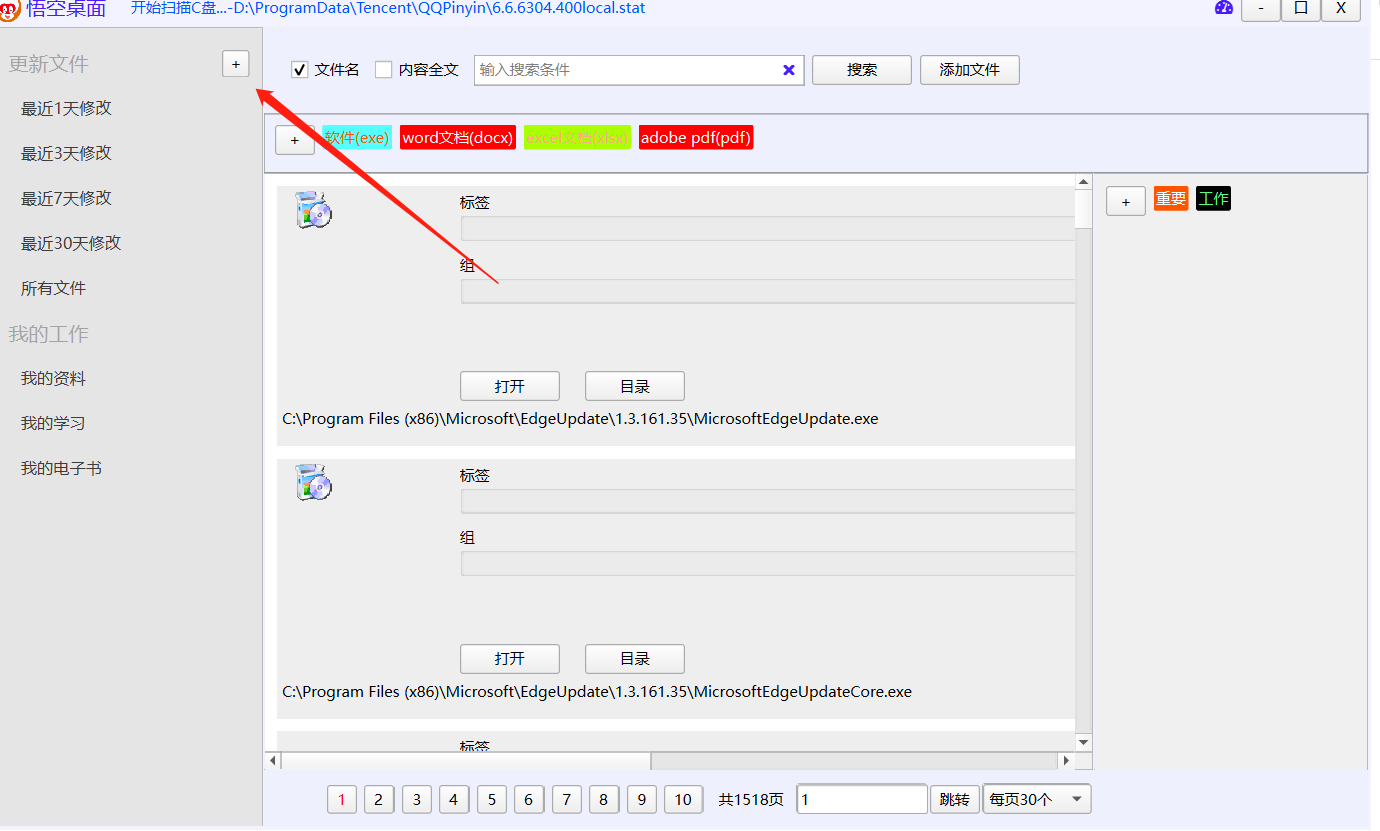This screenshot has height=831, width=1380.
Task: Select the orange 重要 tag
Action: point(1171,199)
